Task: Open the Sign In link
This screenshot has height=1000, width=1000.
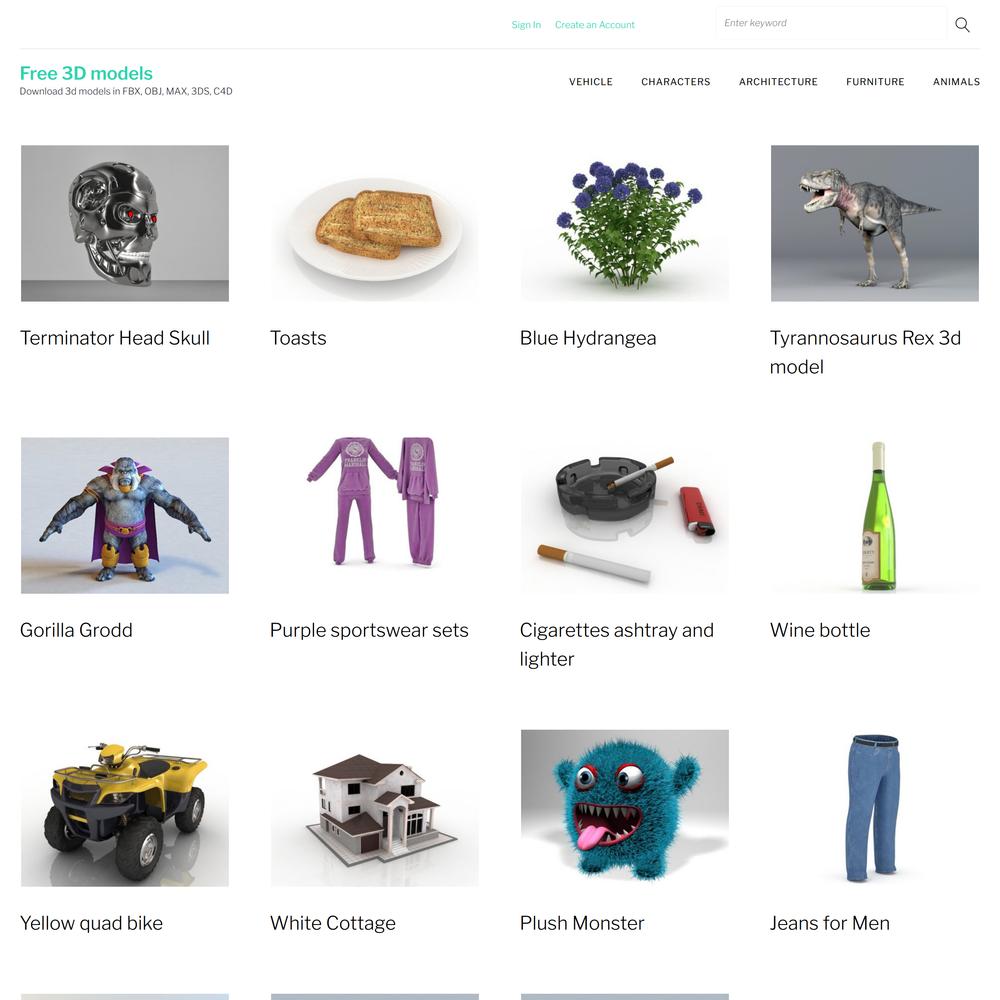Action: [526, 25]
